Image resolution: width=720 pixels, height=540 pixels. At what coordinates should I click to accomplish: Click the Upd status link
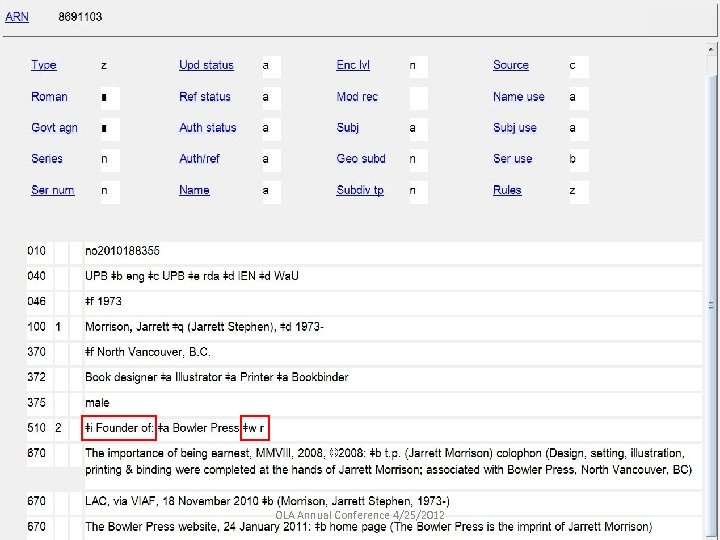[206, 65]
